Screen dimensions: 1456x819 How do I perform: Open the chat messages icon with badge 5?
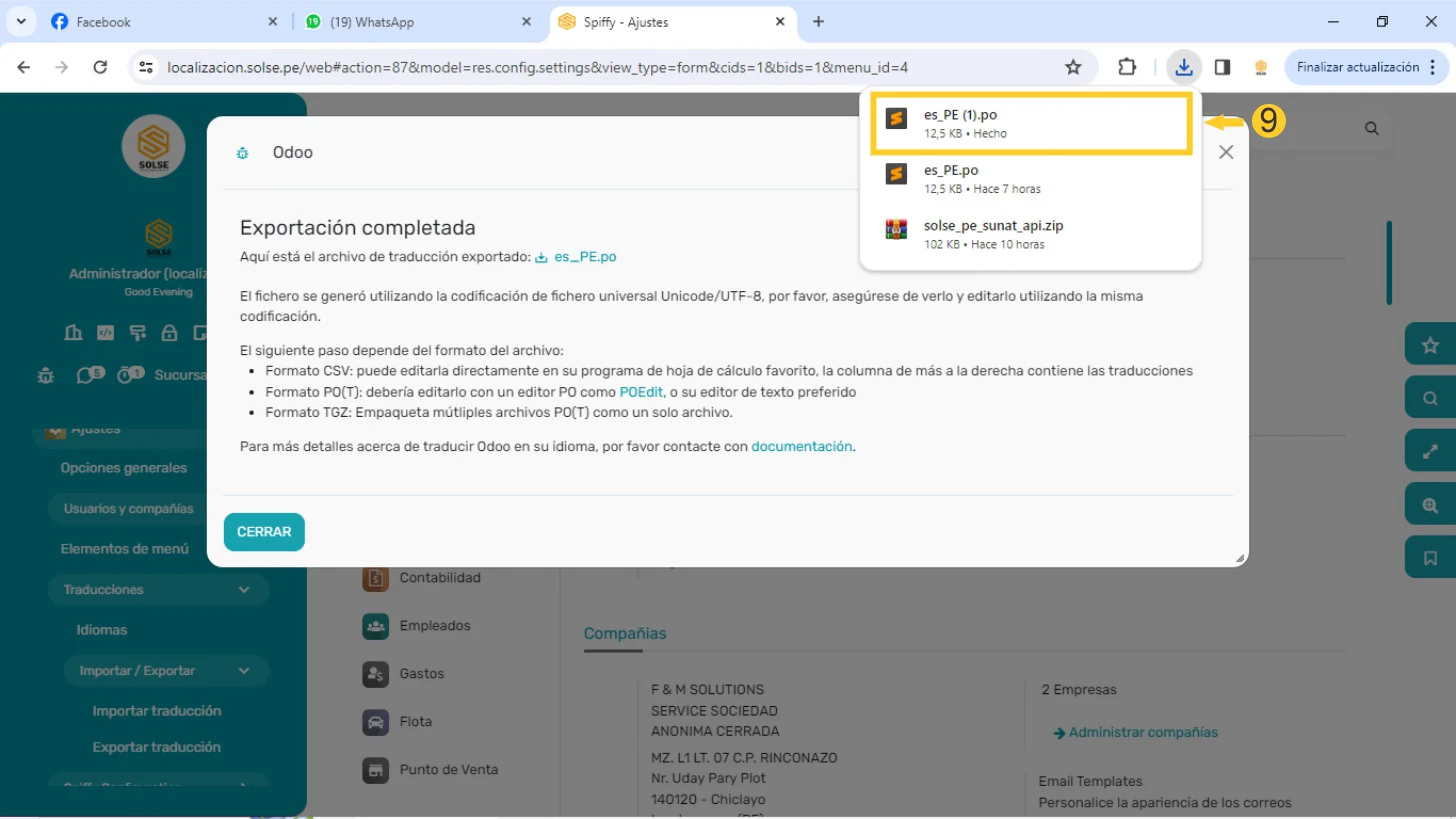click(87, 376)
